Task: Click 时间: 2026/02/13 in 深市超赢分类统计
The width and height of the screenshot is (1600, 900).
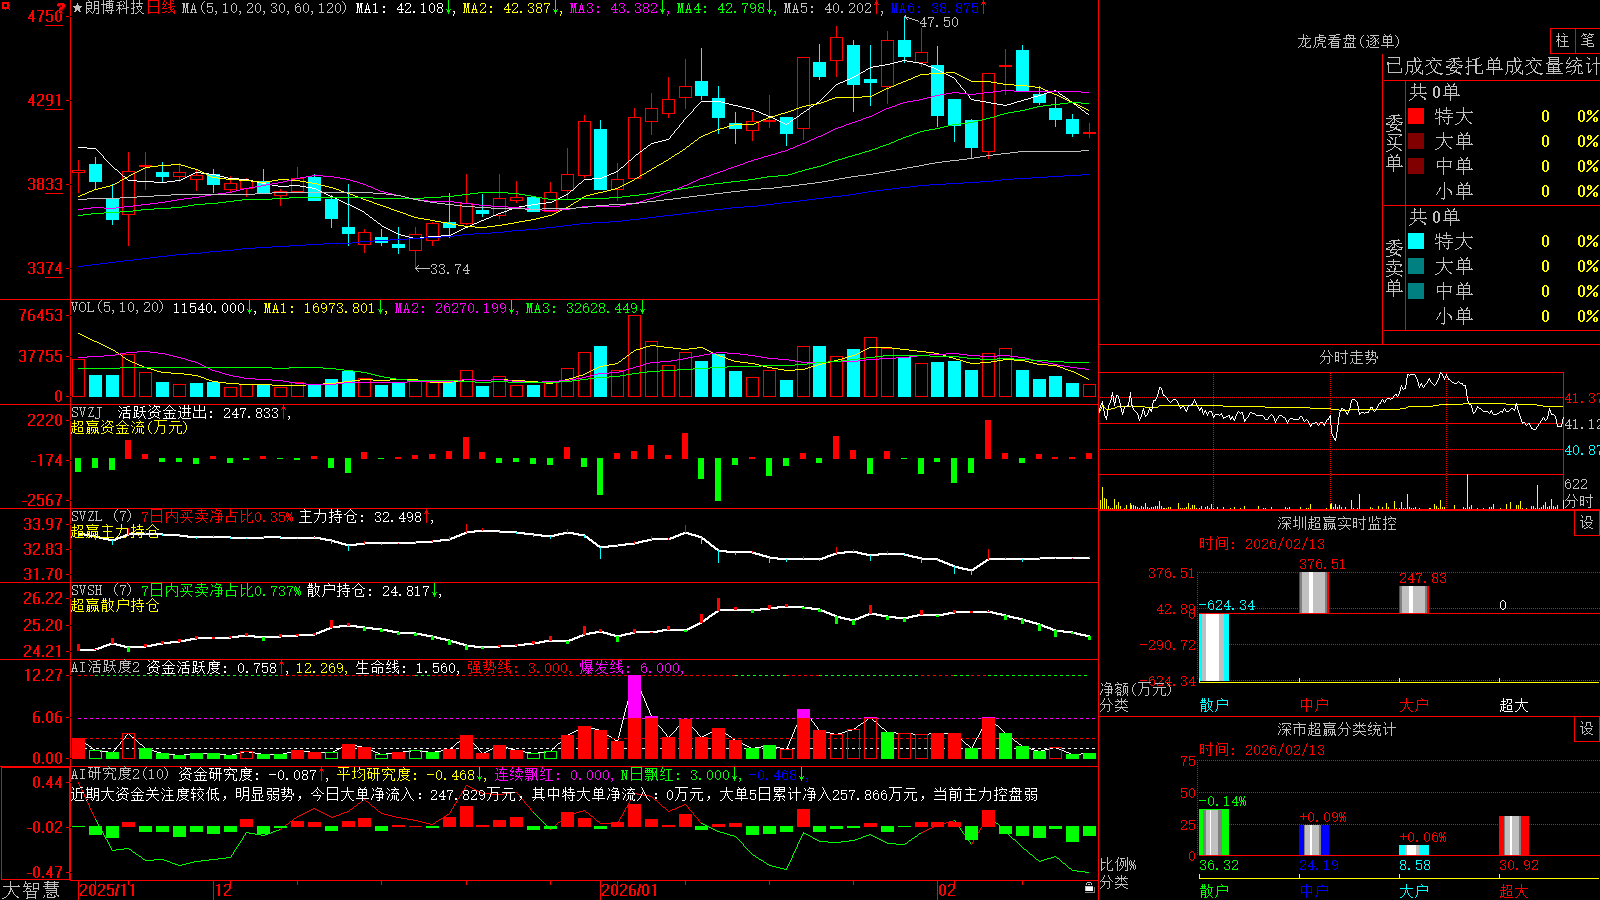Action: pos(1262,750)
